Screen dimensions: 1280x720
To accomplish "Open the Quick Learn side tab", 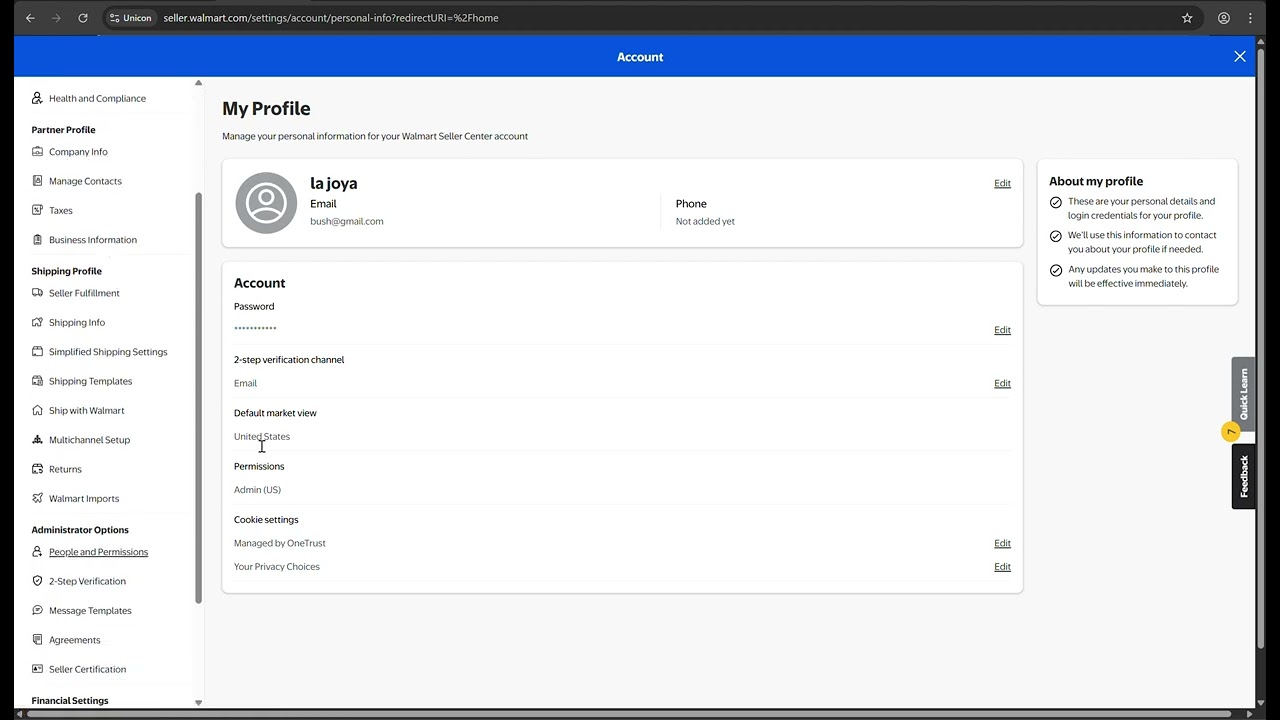I will [1243, 393].
